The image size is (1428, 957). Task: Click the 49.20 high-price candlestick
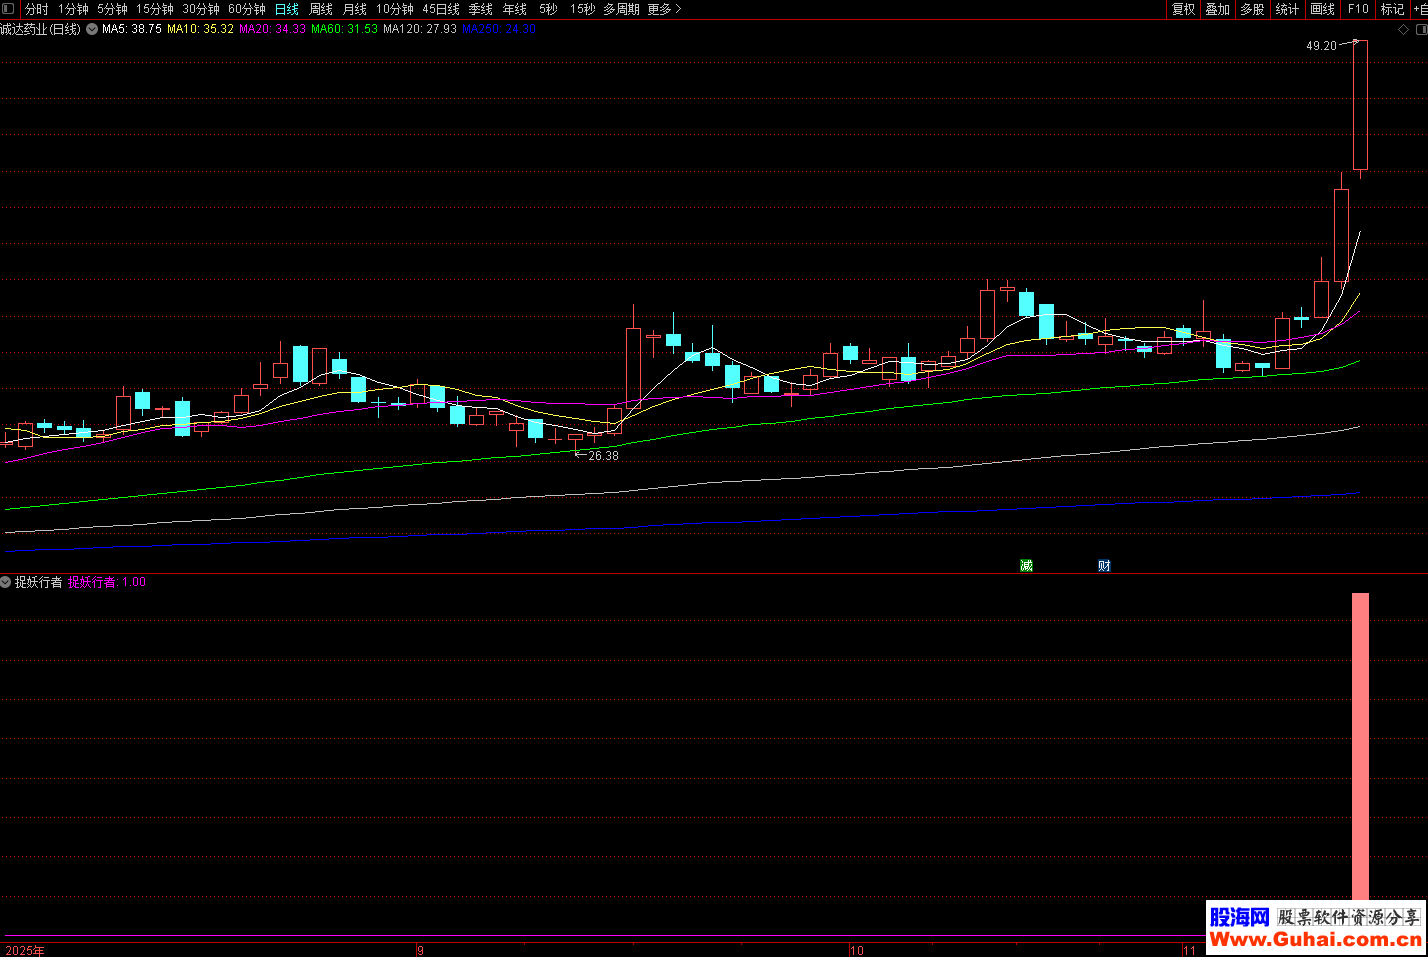1360,105
